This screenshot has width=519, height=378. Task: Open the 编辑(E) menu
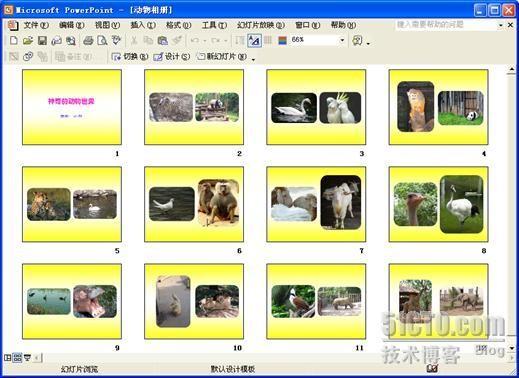pos(71,25)
